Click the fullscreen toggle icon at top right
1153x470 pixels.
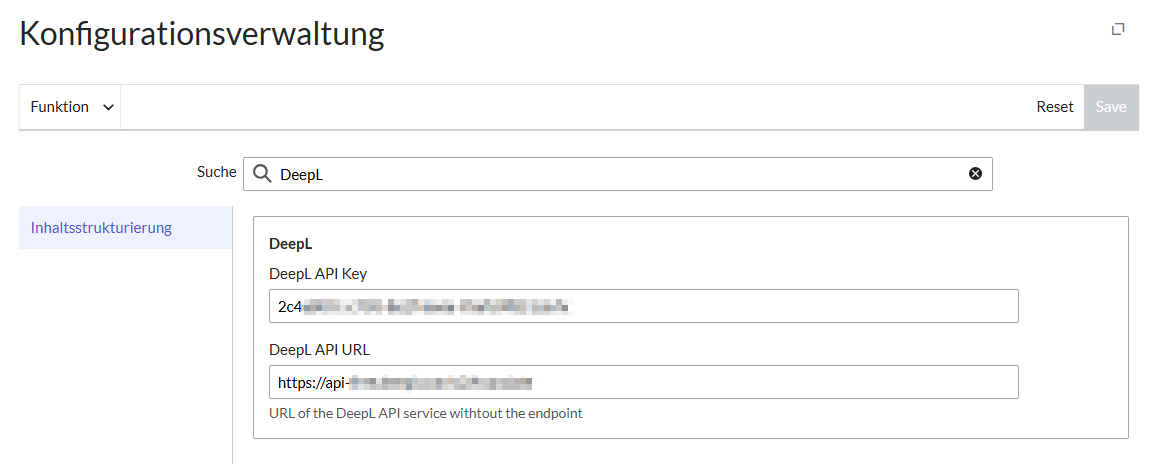point(1118,30)
